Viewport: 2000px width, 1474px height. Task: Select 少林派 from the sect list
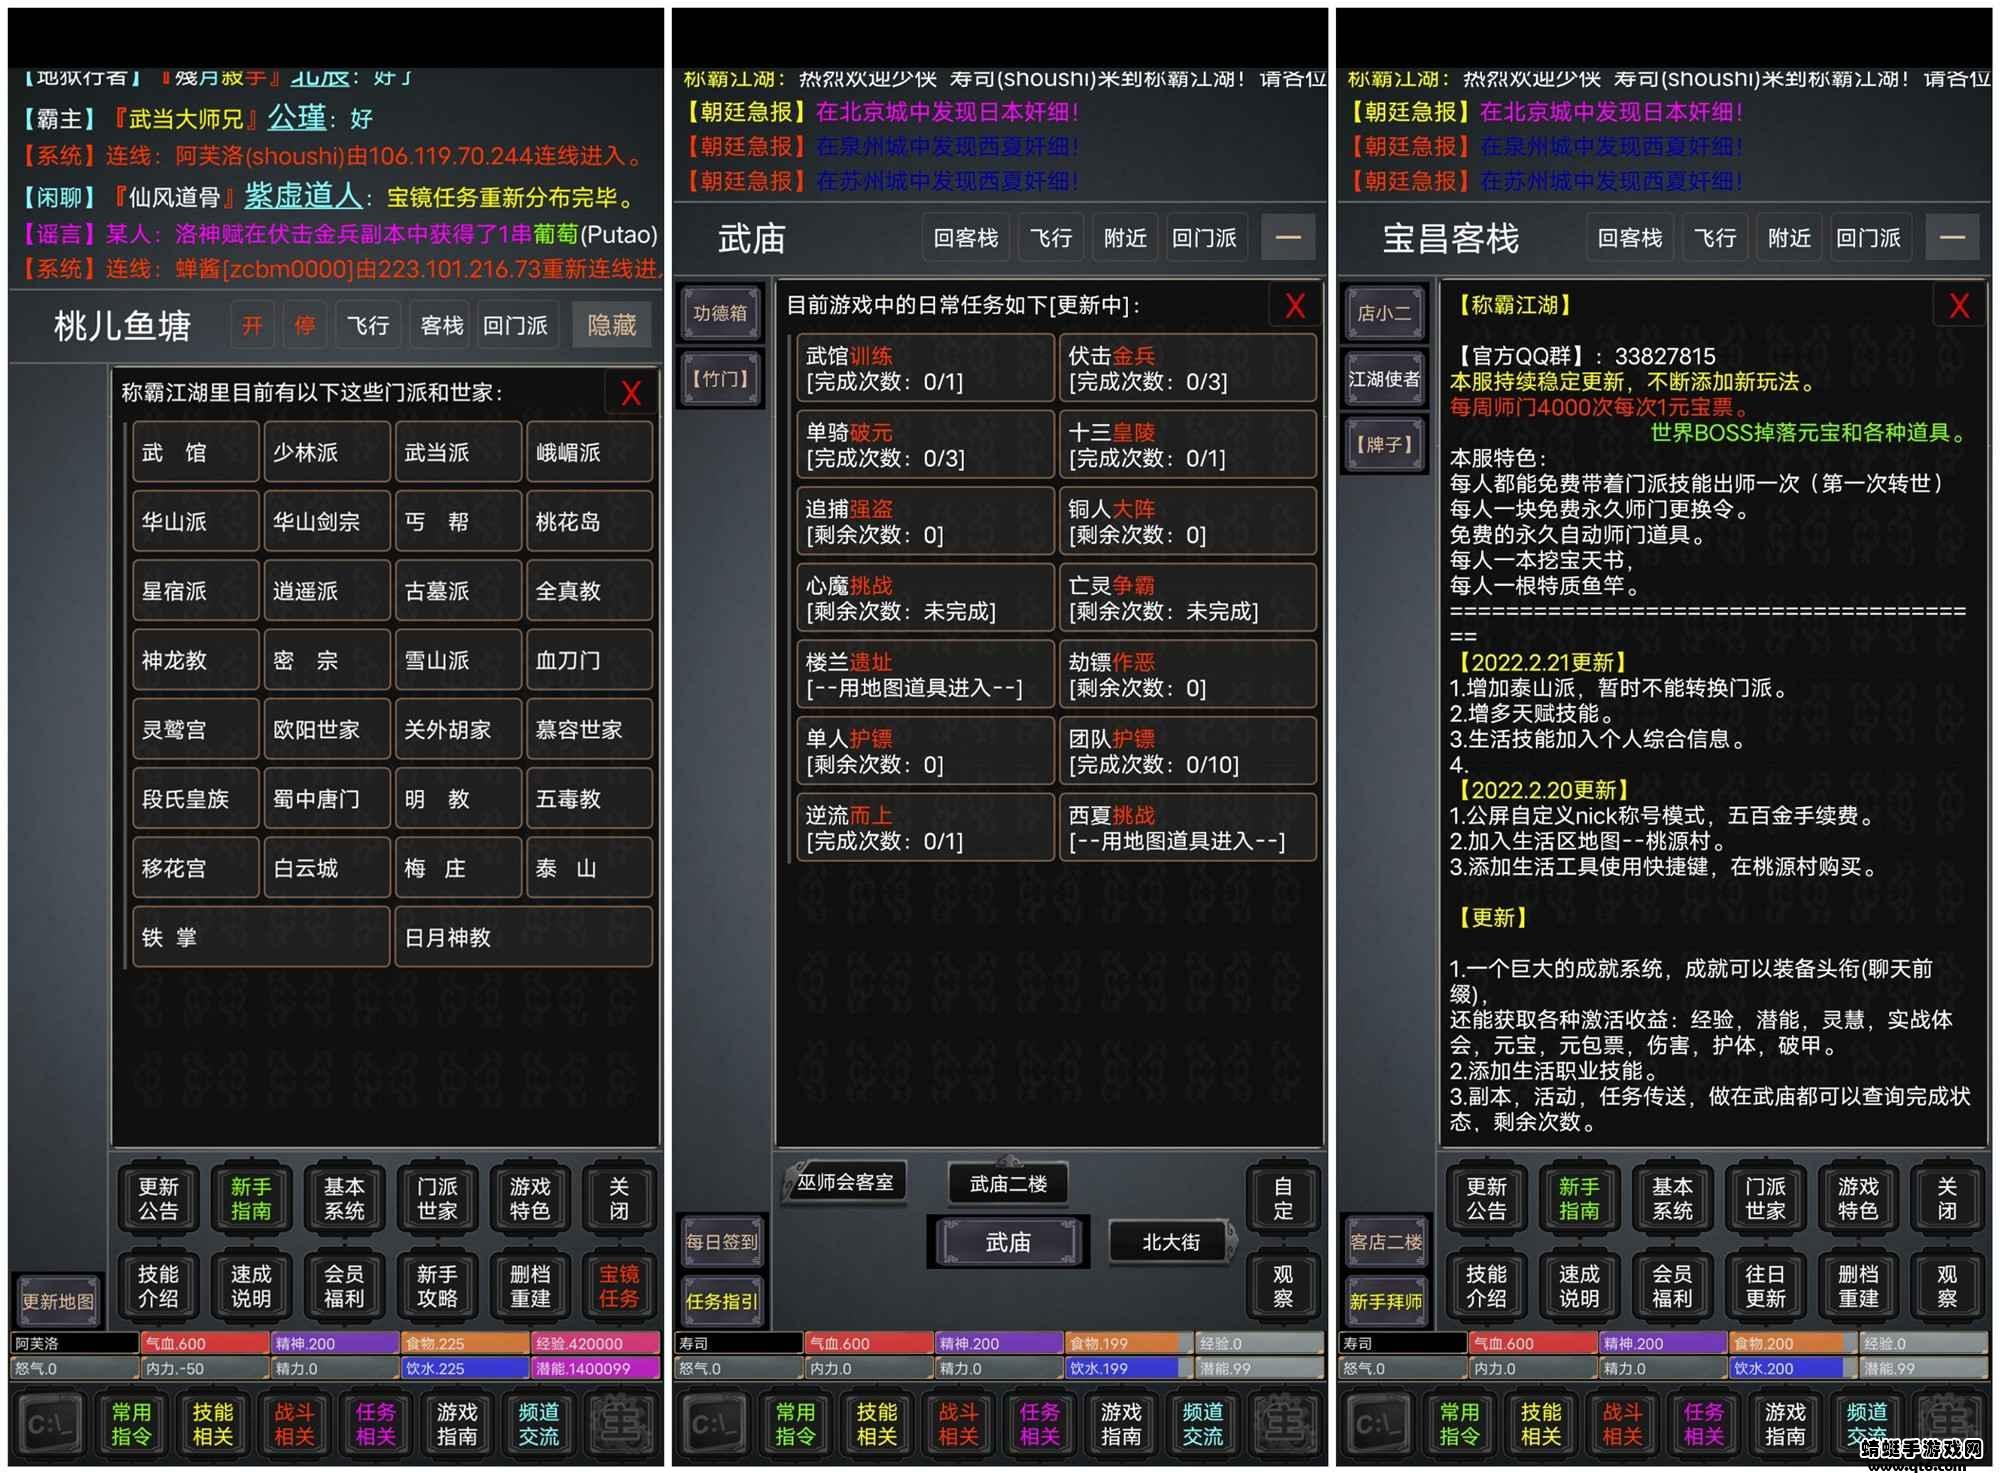point(326,453)
